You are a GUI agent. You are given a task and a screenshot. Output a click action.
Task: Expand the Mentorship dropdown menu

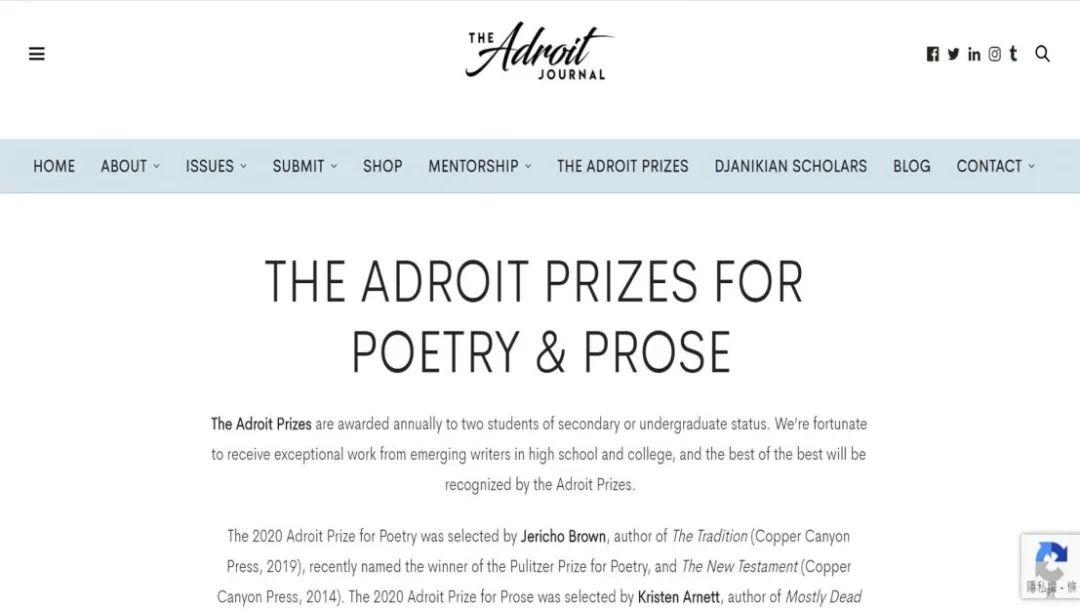click(479, 166)
